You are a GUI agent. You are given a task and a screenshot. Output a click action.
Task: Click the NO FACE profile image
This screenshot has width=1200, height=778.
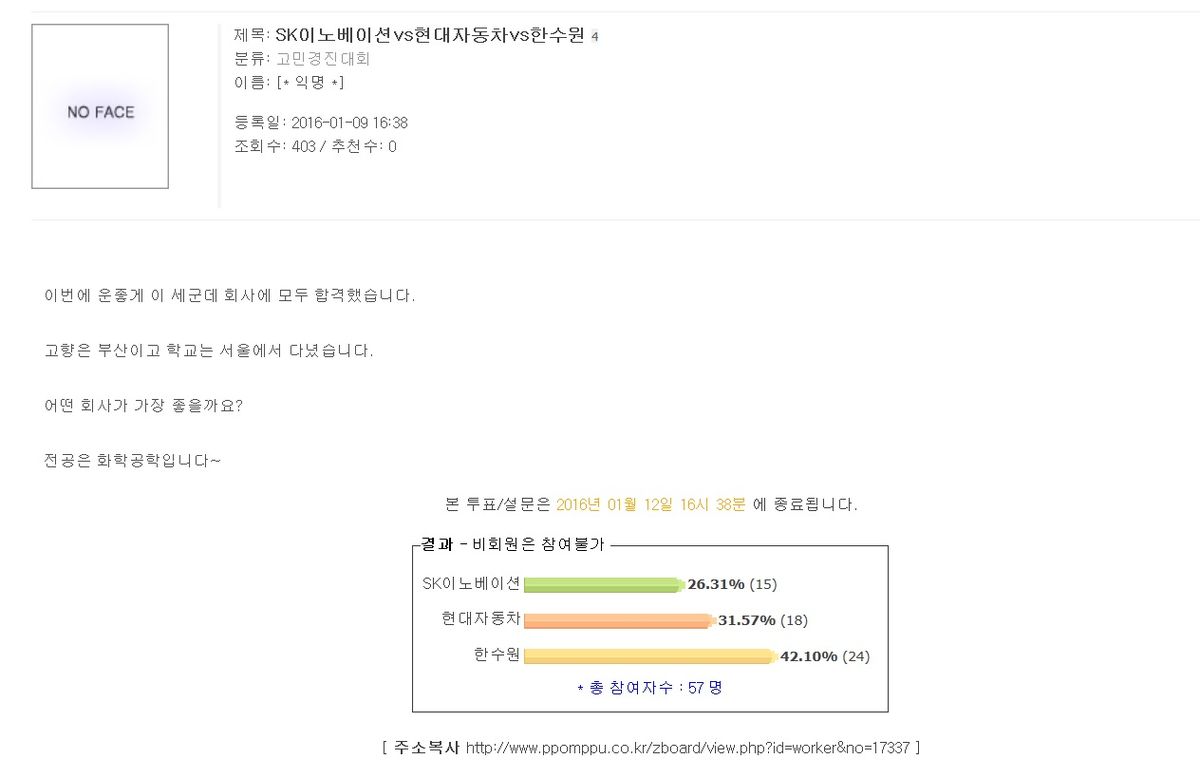(x=100, y=107)
